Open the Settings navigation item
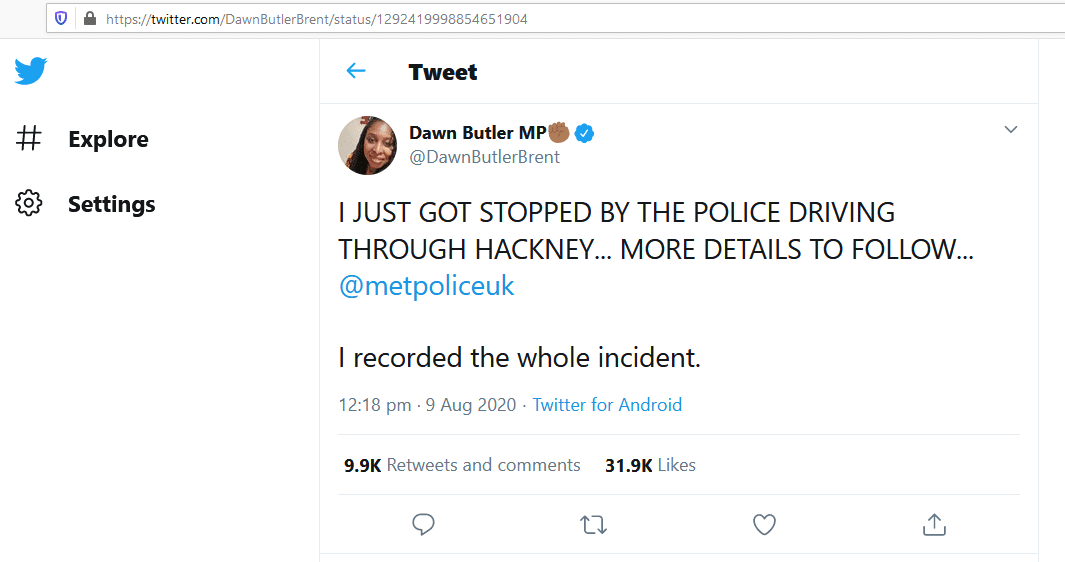Screen dimensions: 1065x562 [111, 204]
